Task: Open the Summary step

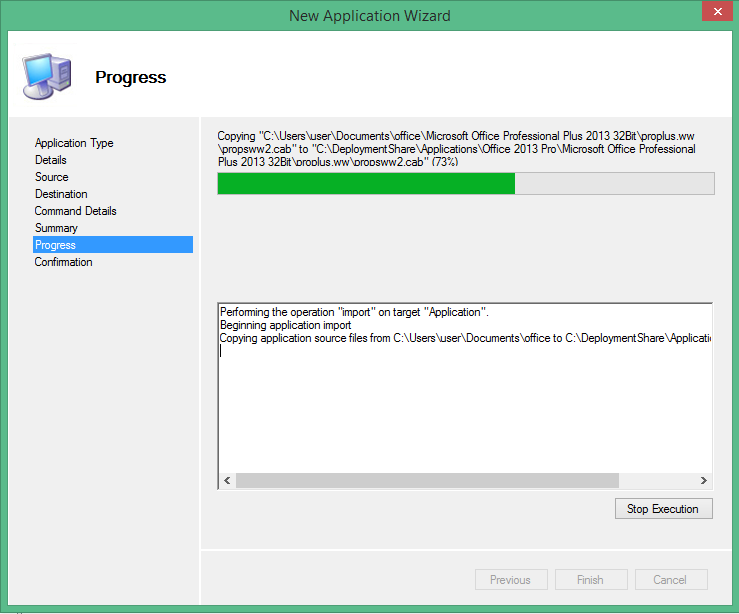Action: pos(56,228)
